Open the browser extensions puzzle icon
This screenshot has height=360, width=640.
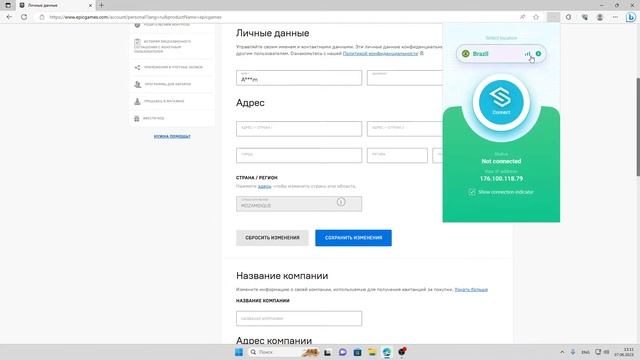pos(569,17)
